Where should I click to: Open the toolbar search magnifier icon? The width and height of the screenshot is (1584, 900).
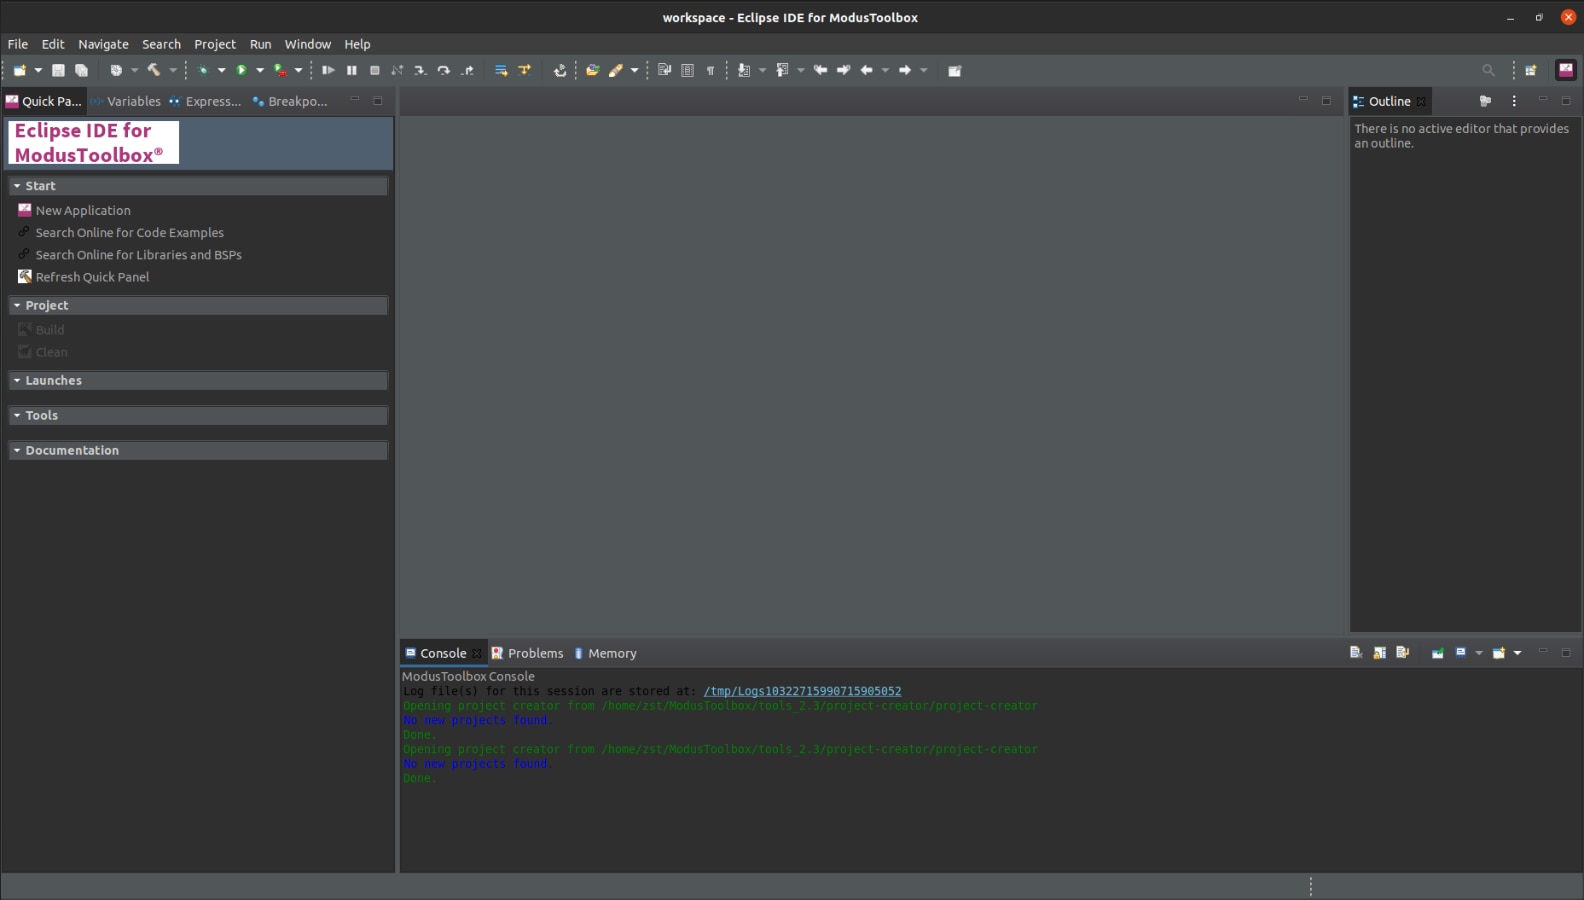click(1488, 71)
